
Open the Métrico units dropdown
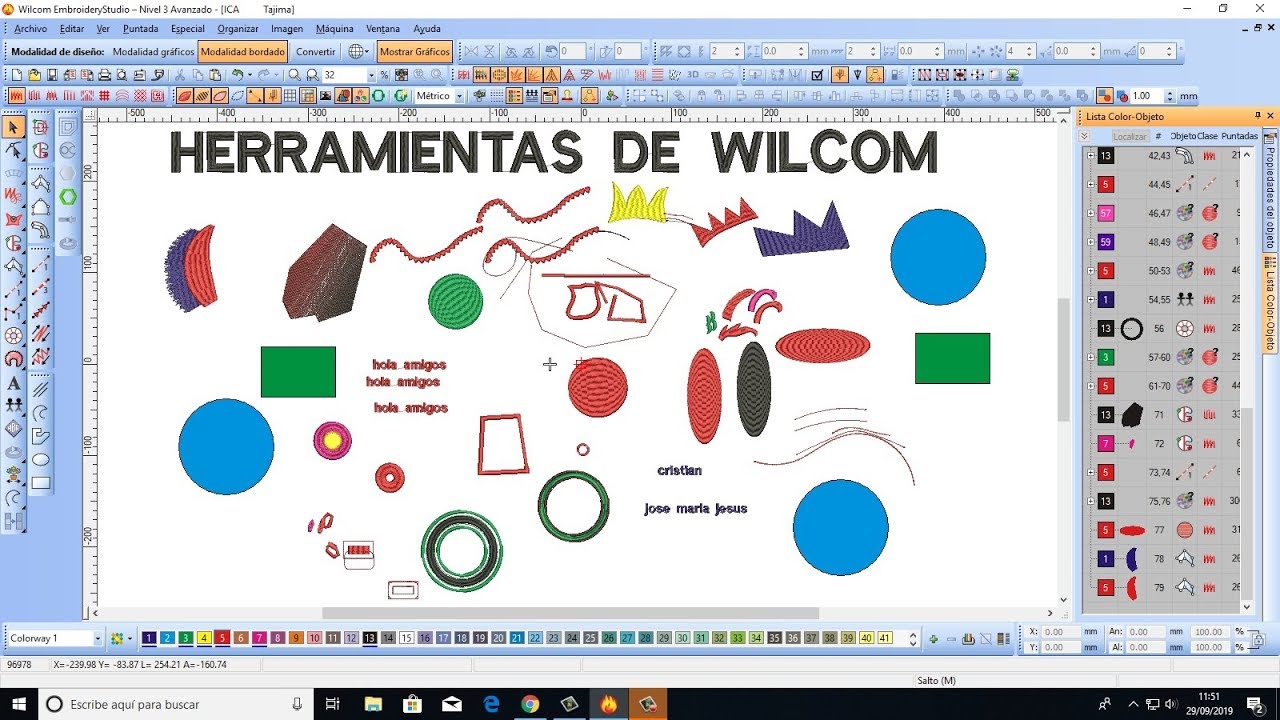[459, 96]
